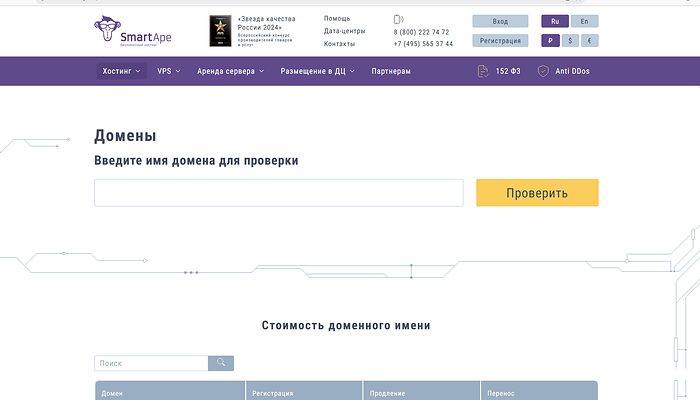Click the yellow Проверить button

point(538,193)
